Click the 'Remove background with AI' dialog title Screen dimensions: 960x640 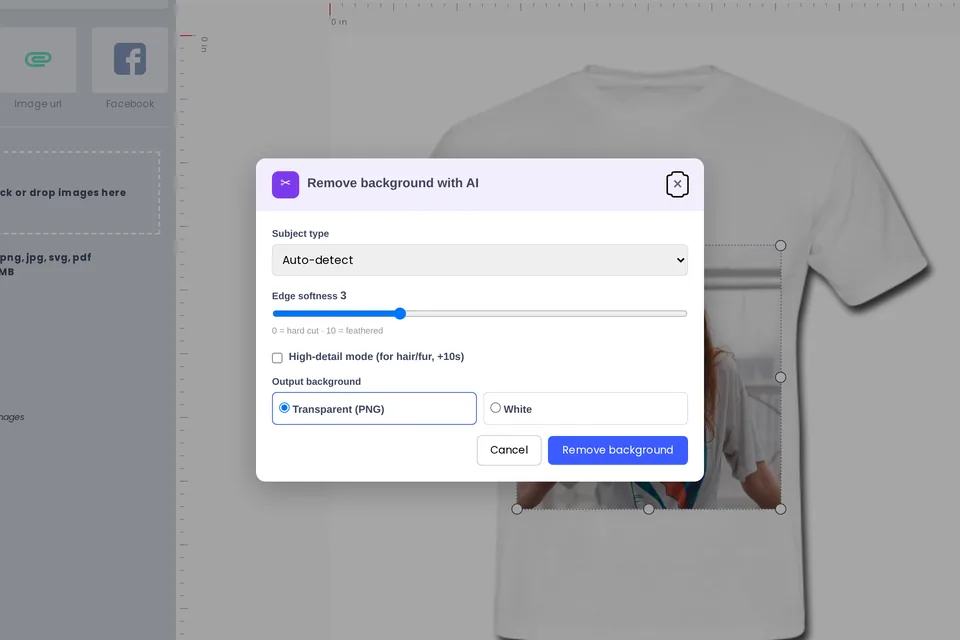point(393,183)
